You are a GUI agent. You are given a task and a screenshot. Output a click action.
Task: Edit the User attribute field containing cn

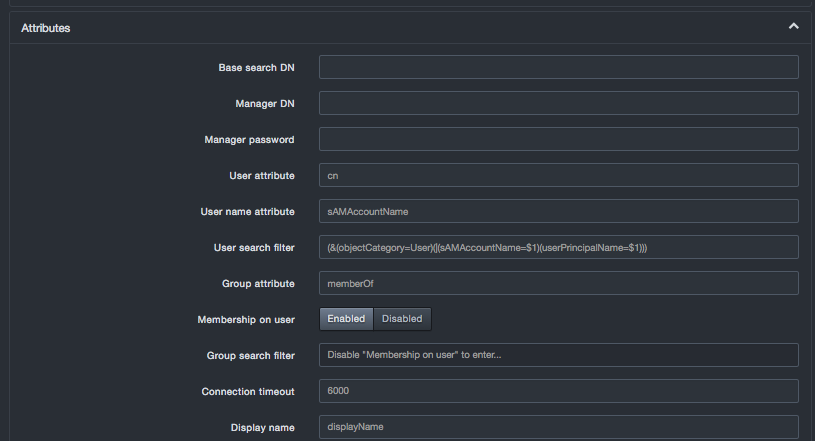coord(558,175)
